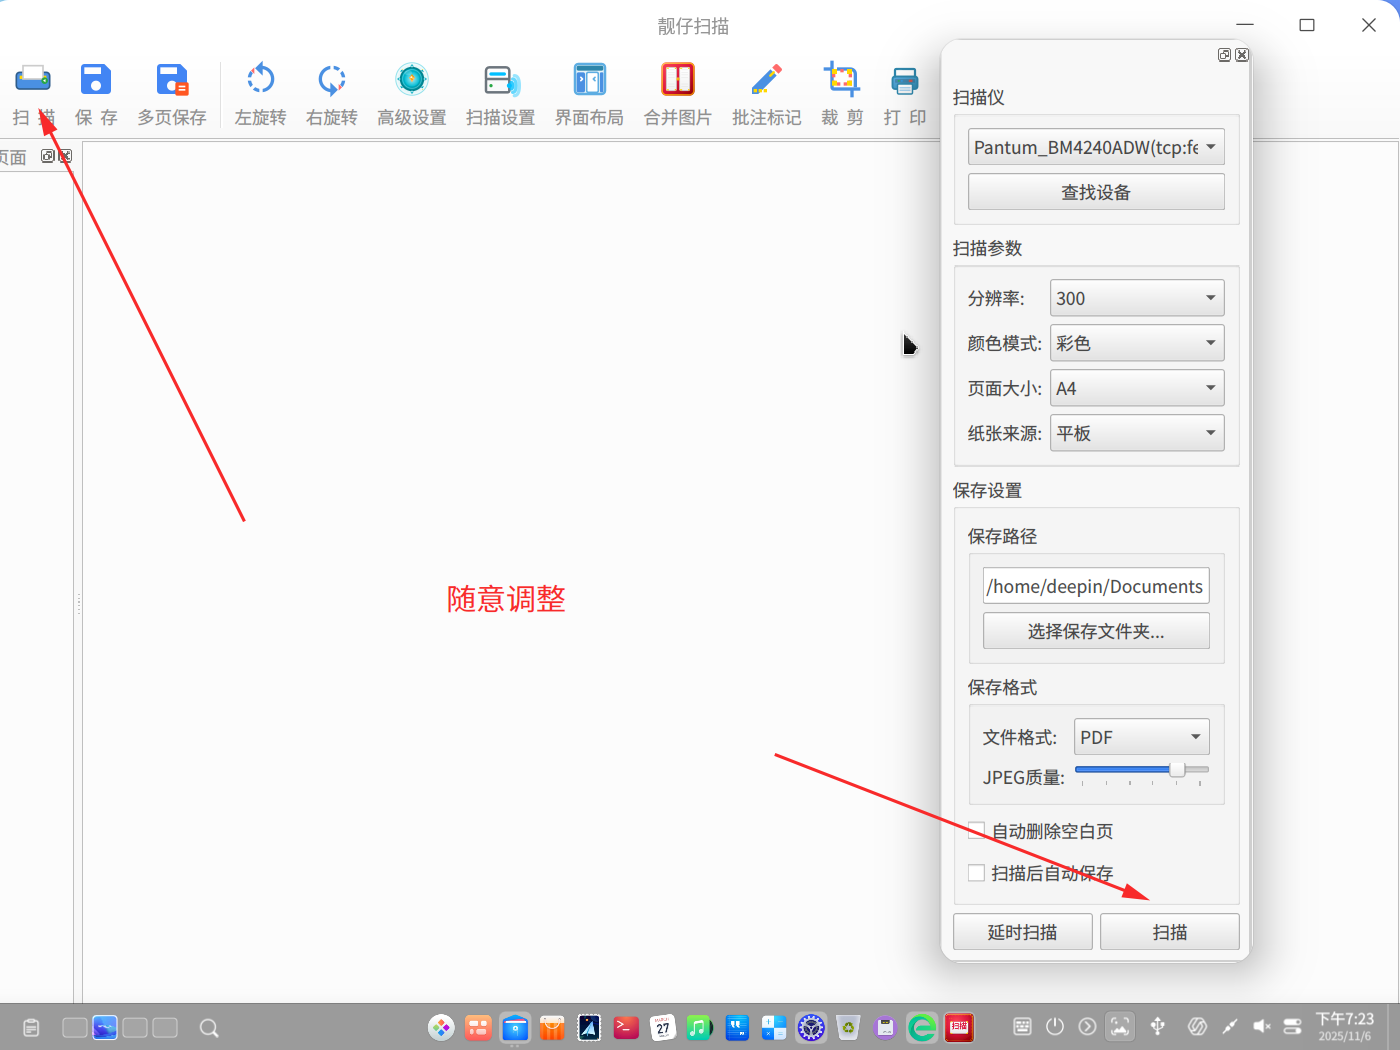Click the delayed scan (延时扫描) button
Image resolution: width=1400 pixels, height=1050 pixels.
pos(1022,932)
